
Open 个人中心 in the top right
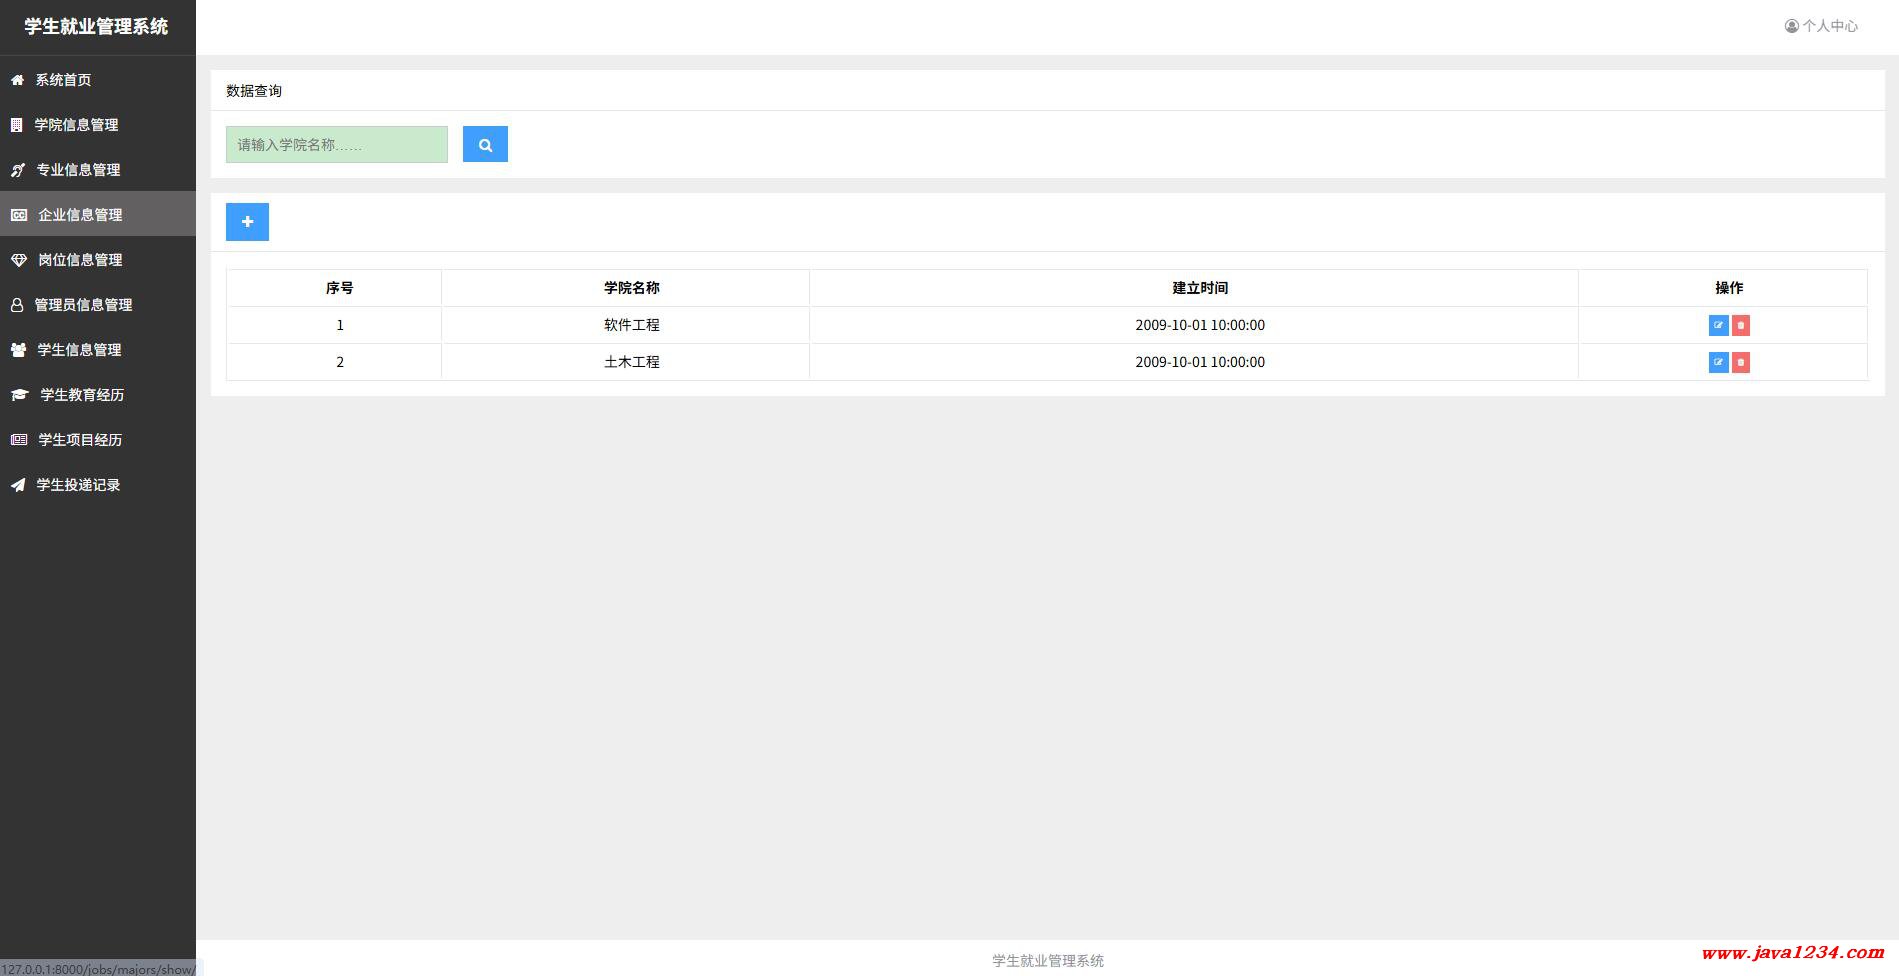click(x=1821, y=26)
